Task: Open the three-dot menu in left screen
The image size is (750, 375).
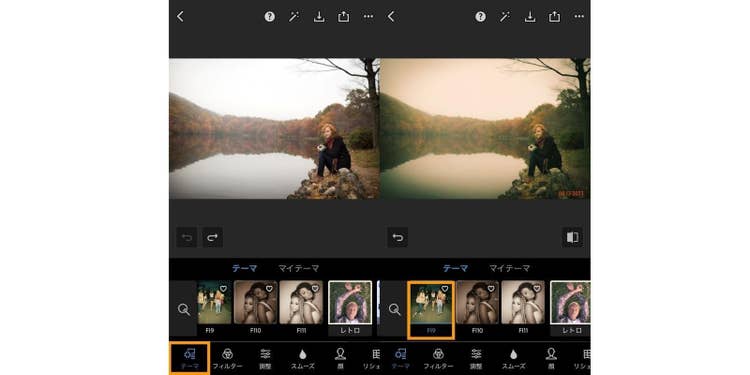Action: point(368,17)
